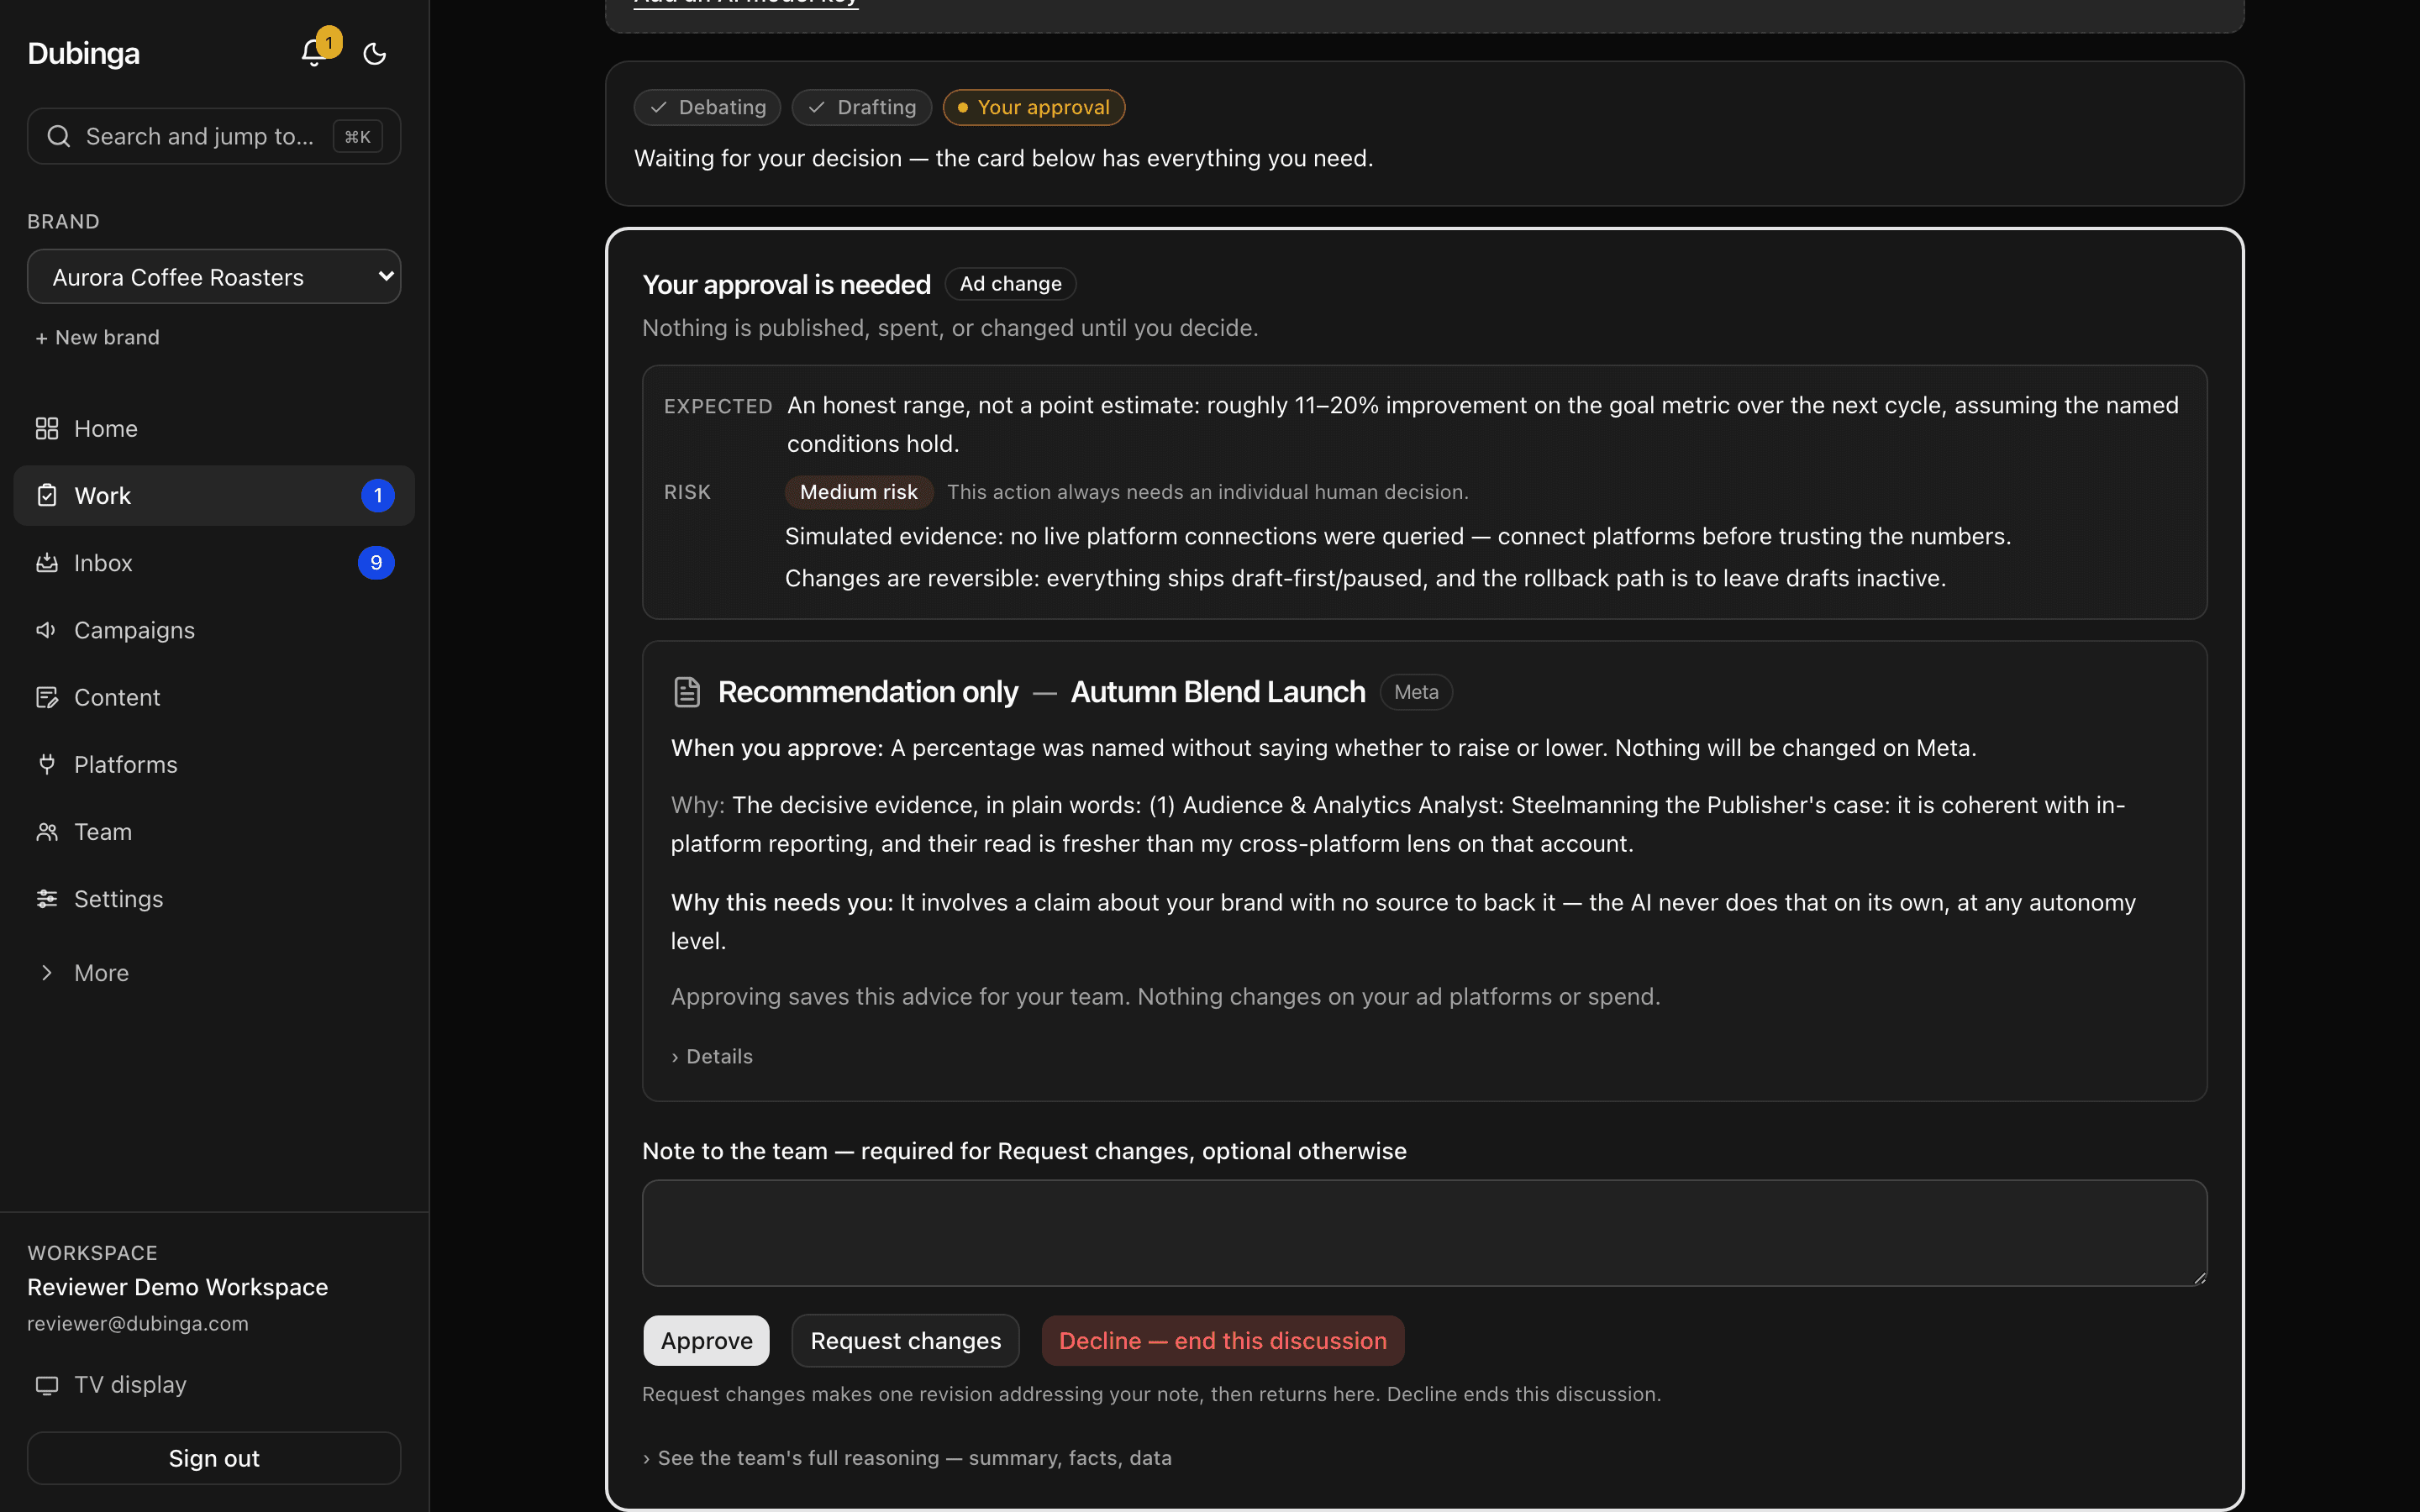Expand See the team's full reasoning
Screen dimensions: 2420x1512
[907, 1458]
